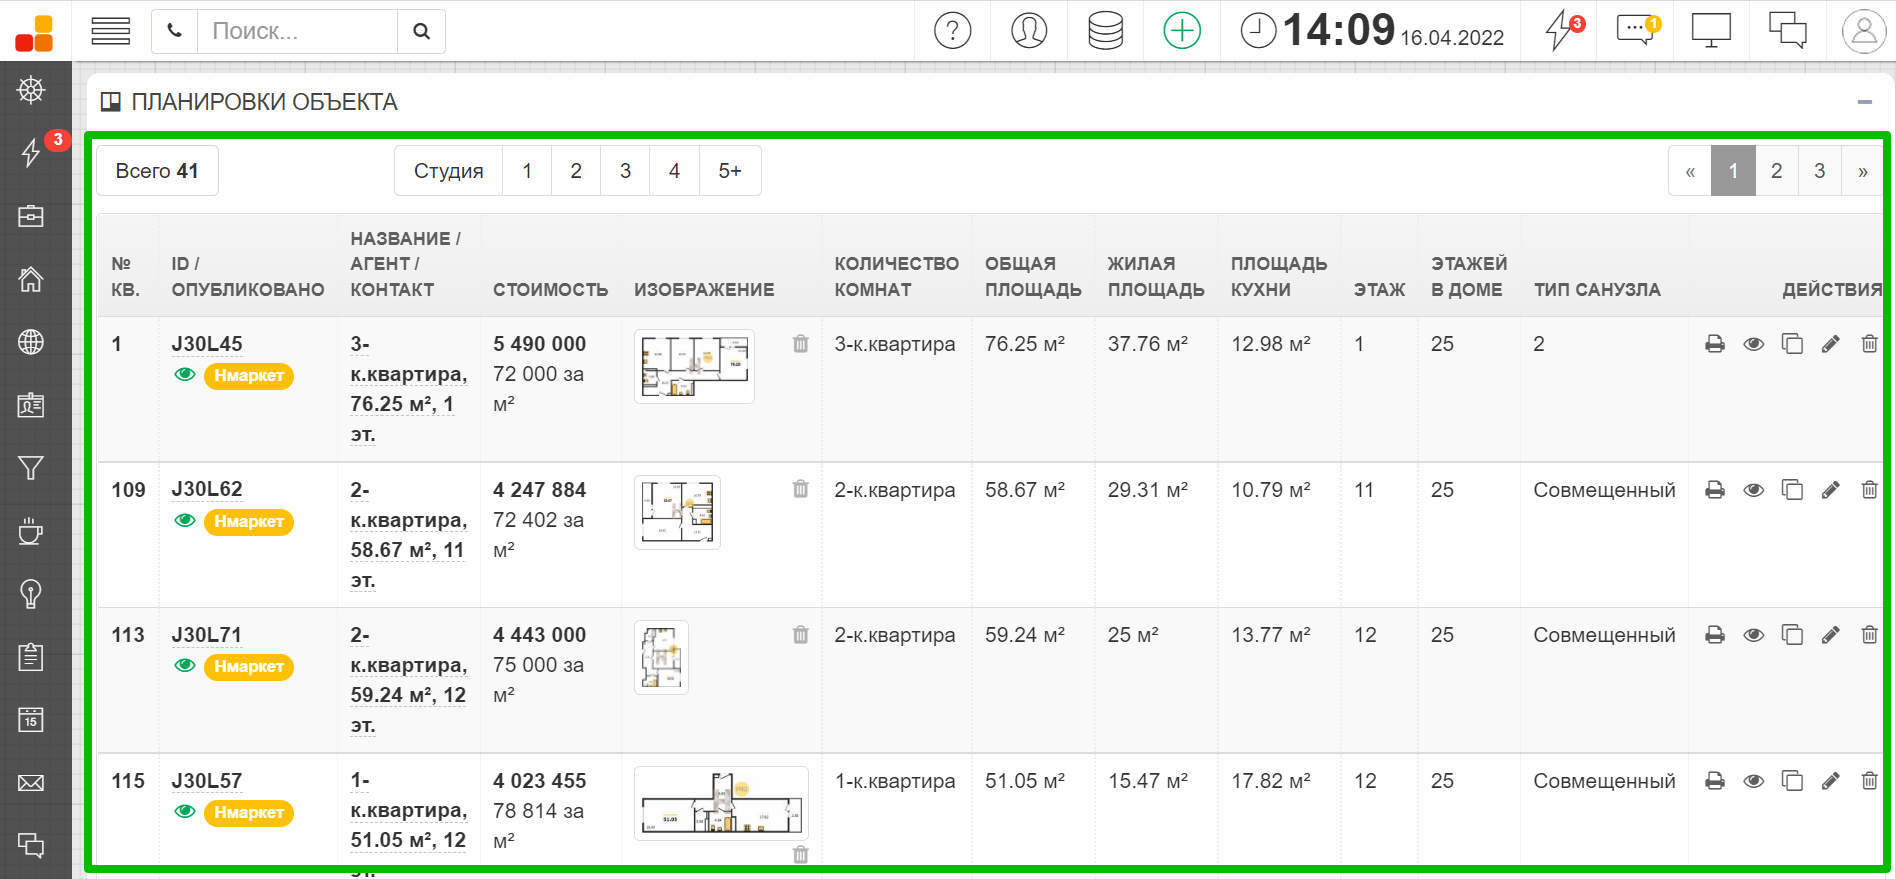Click the Поиск search input field

297,31
